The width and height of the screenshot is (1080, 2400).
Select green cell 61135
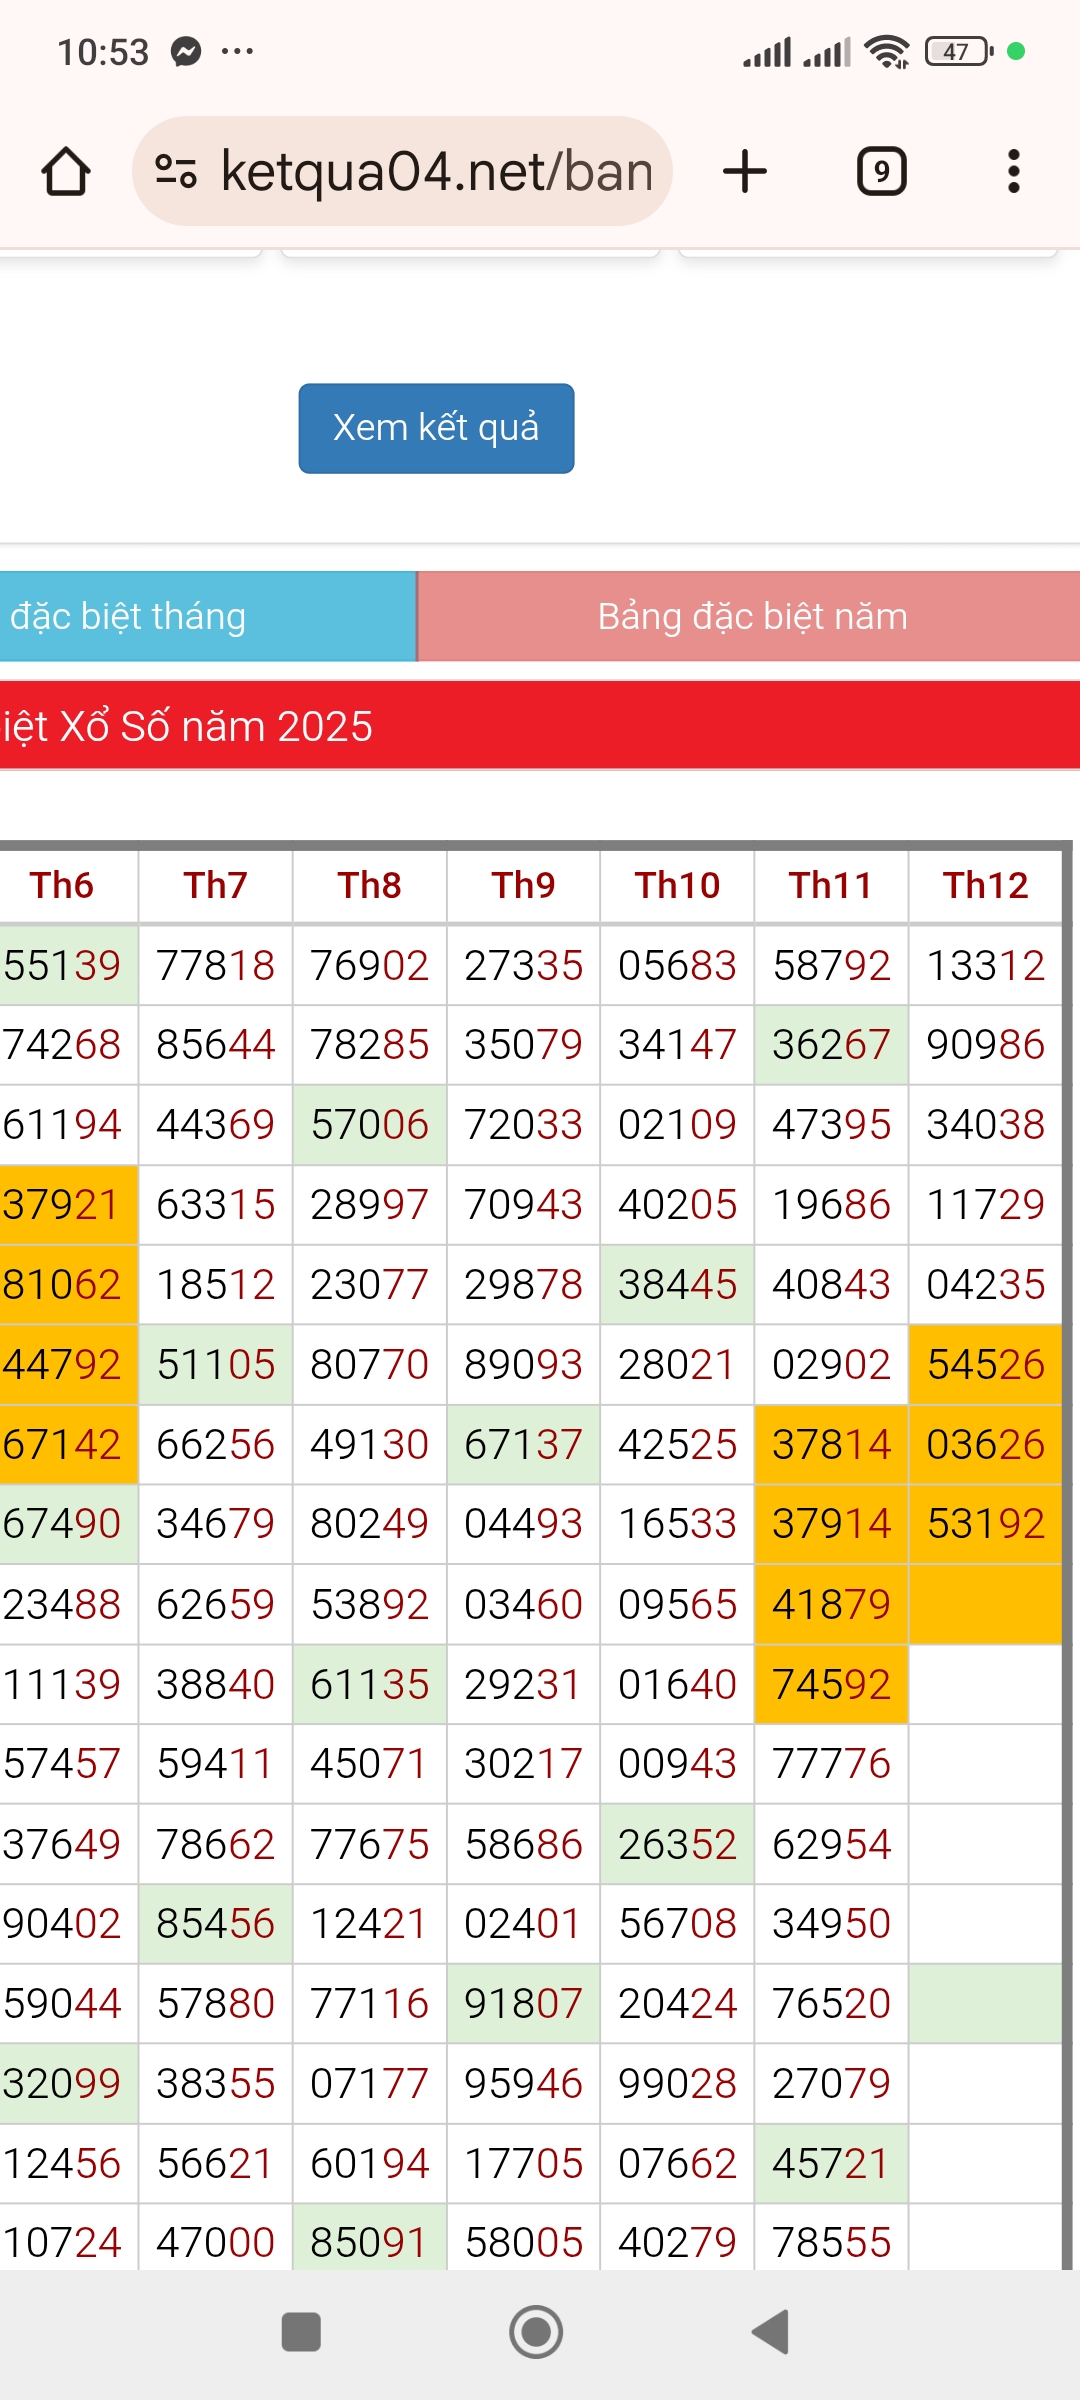pos(370,1684)
